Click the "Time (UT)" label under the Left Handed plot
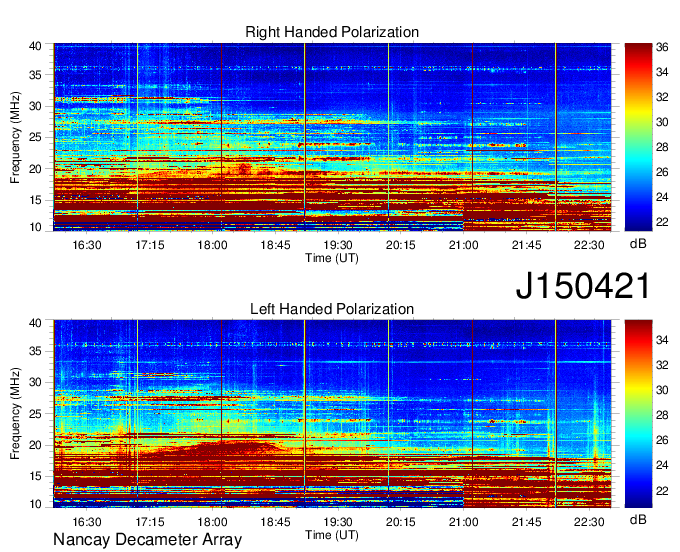 click(x=332, y=535)
